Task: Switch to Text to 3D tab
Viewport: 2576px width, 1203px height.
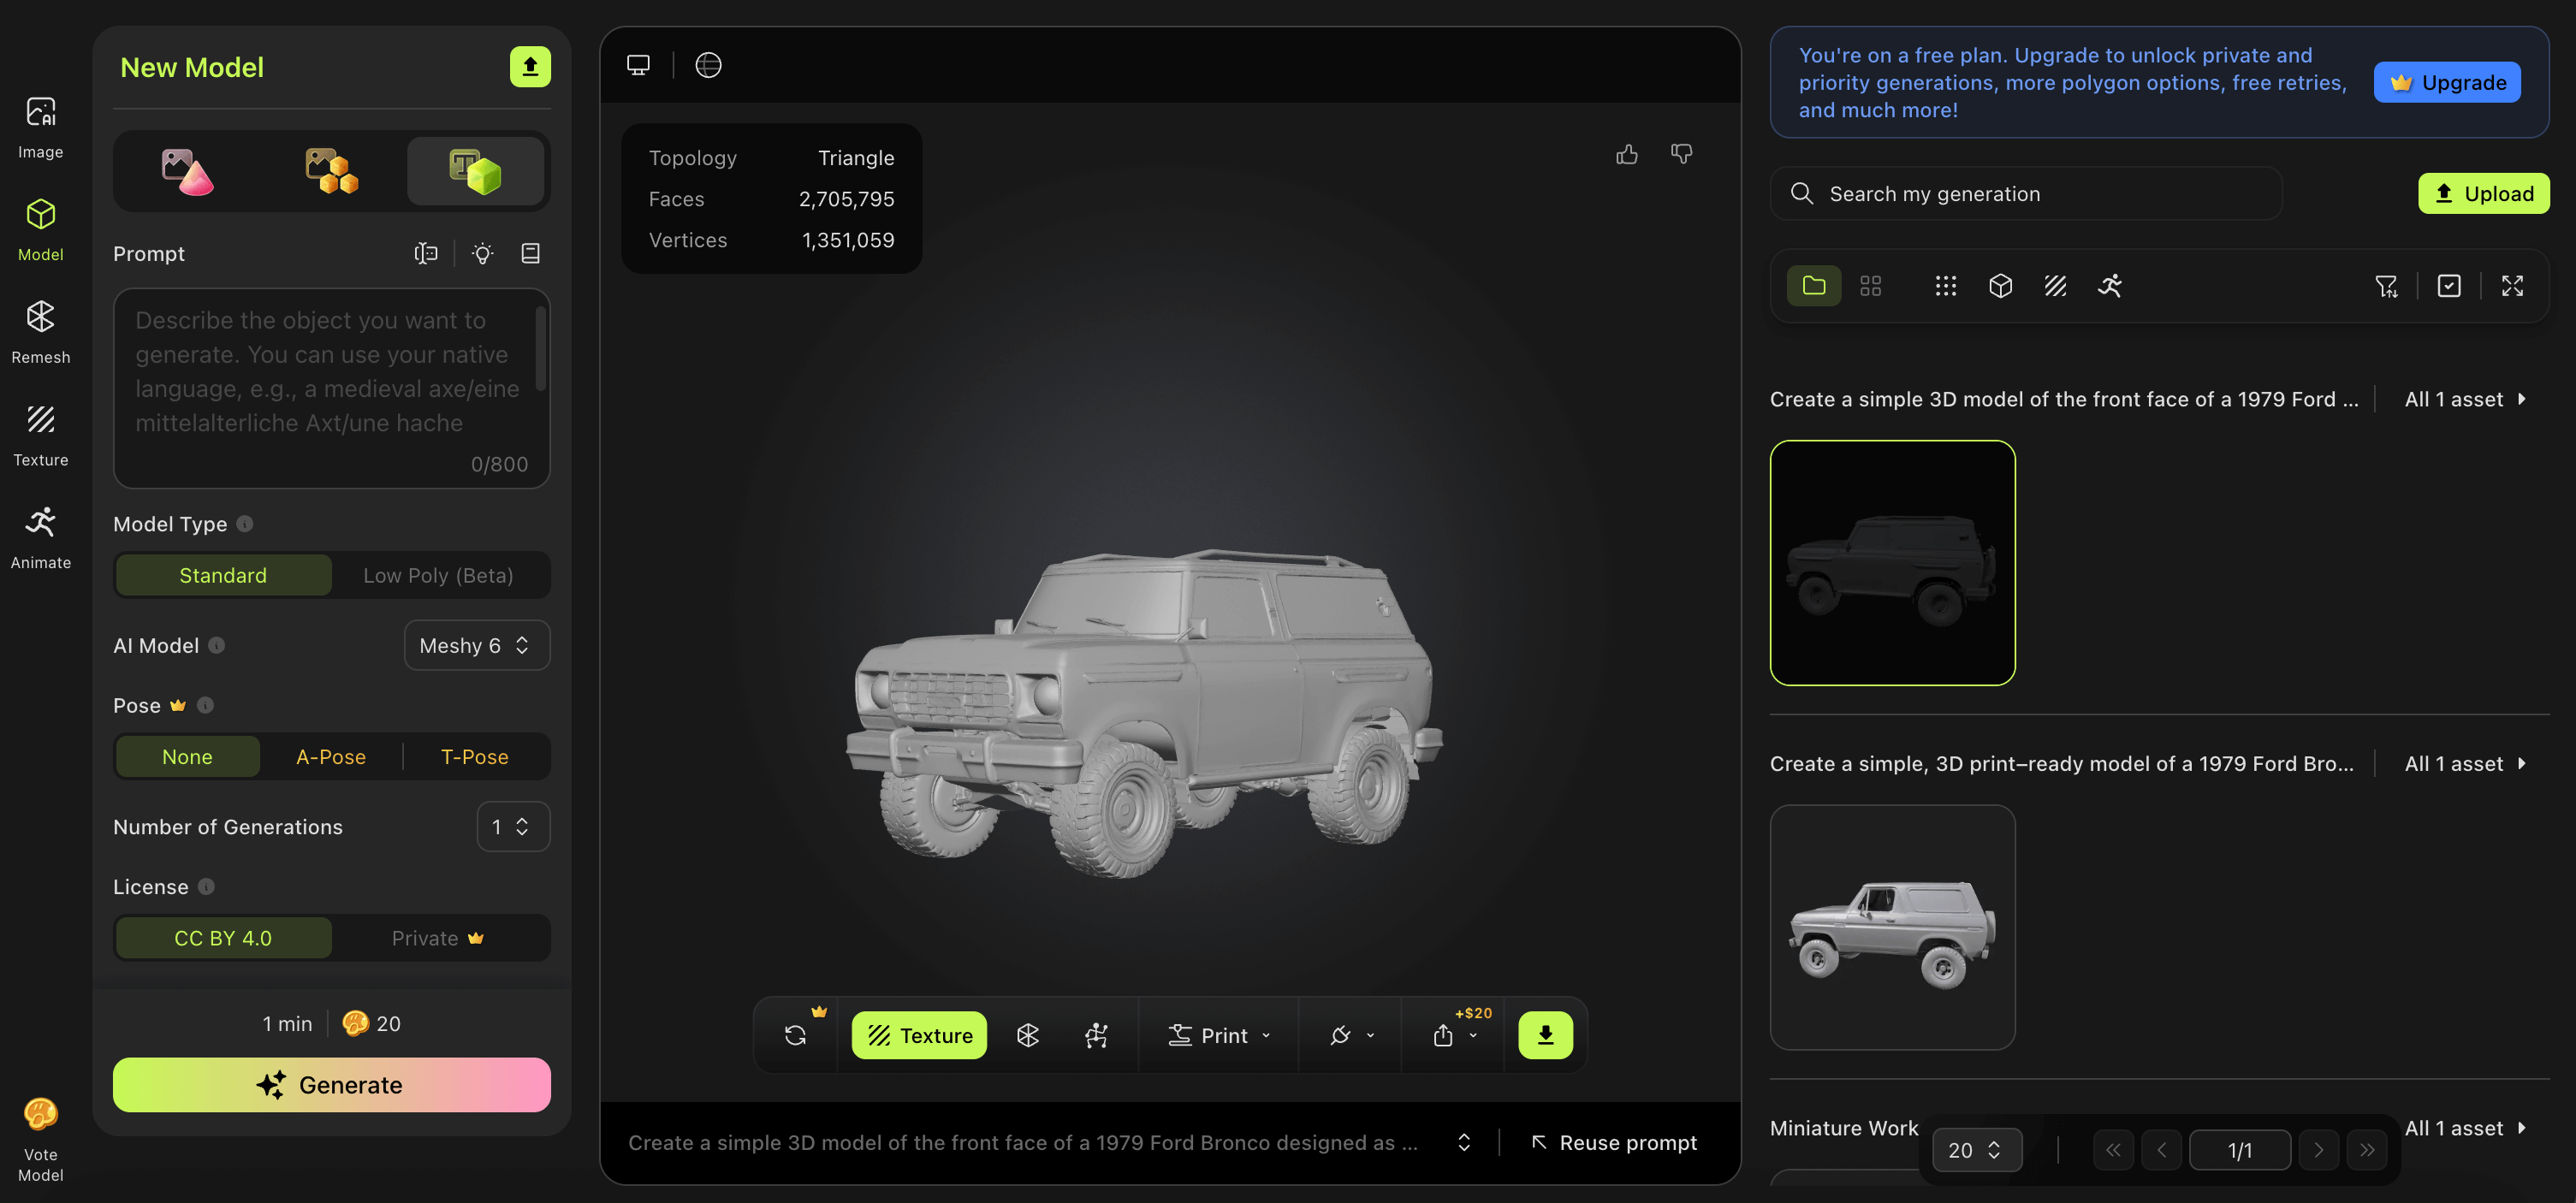Action: 475,171
